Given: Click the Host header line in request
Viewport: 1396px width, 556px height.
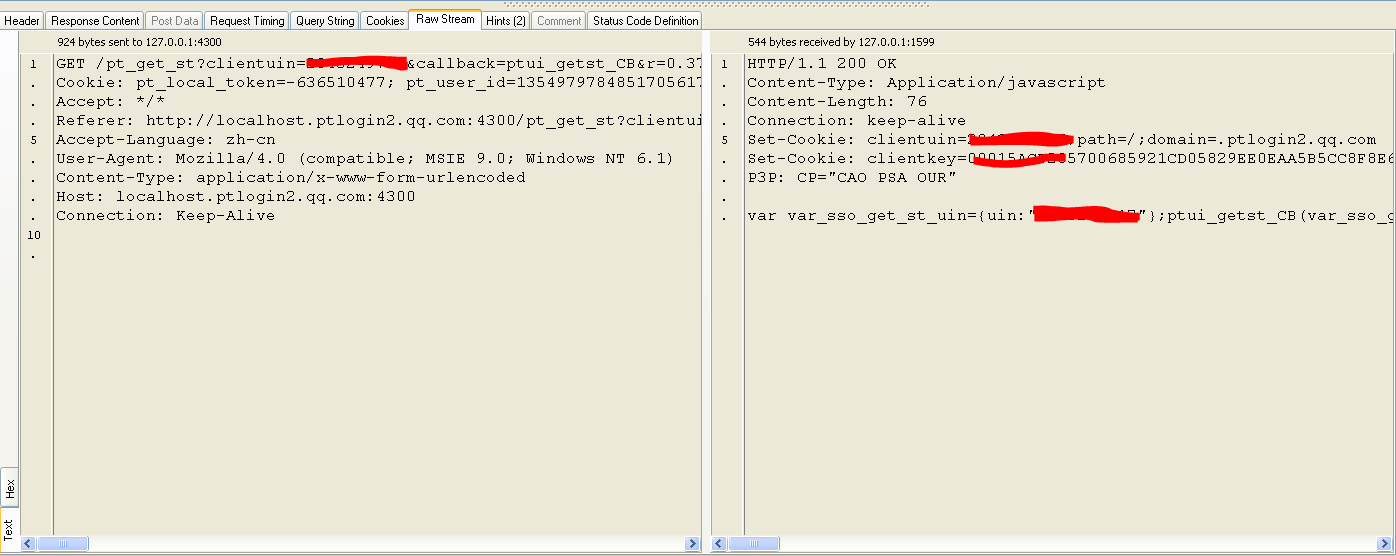Looking at the screenshot, I should [x=235, y=197].
